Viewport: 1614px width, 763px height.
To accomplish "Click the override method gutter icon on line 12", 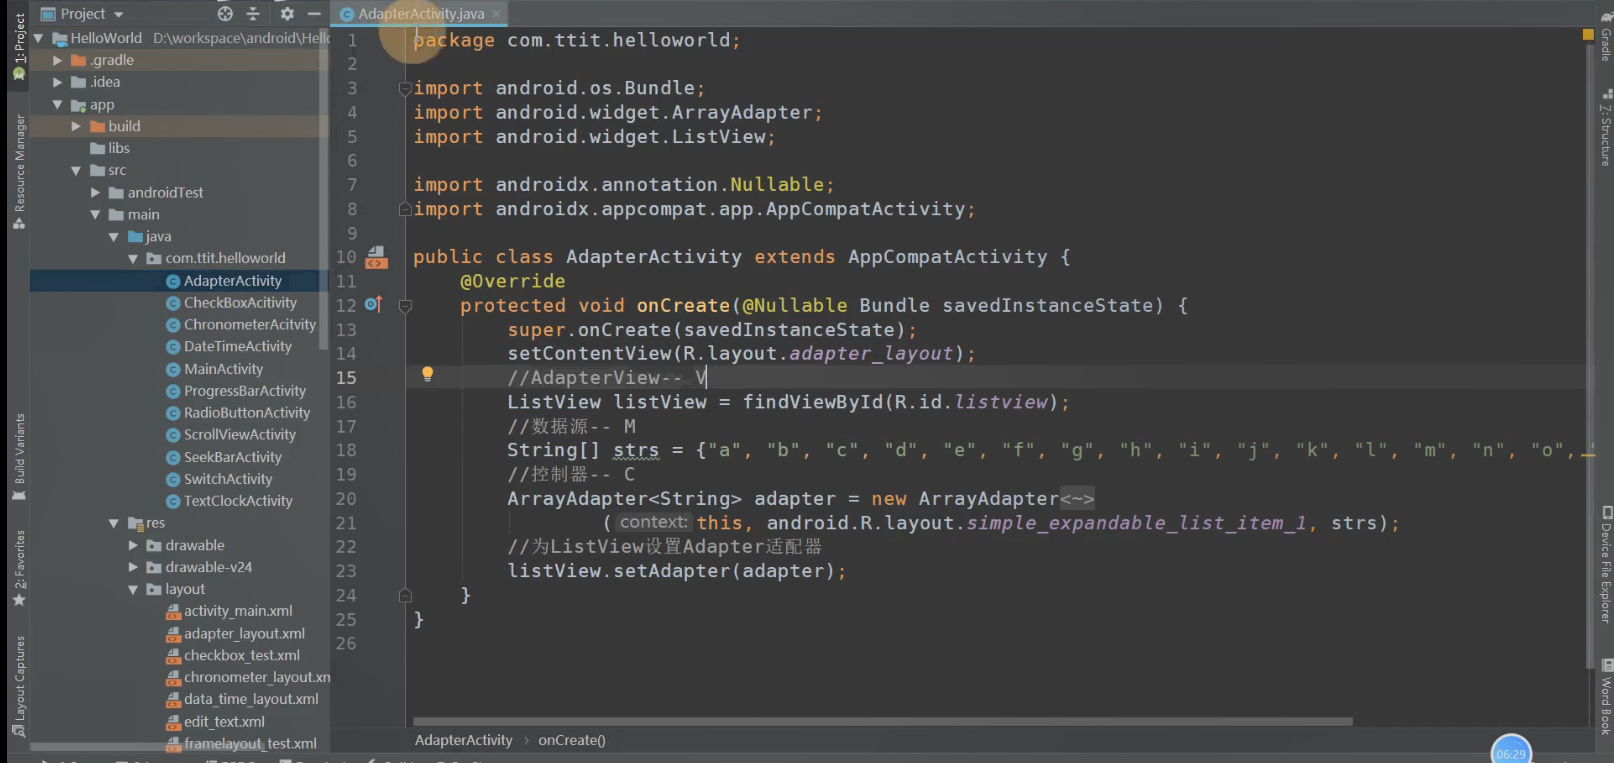I will [373, 304].
